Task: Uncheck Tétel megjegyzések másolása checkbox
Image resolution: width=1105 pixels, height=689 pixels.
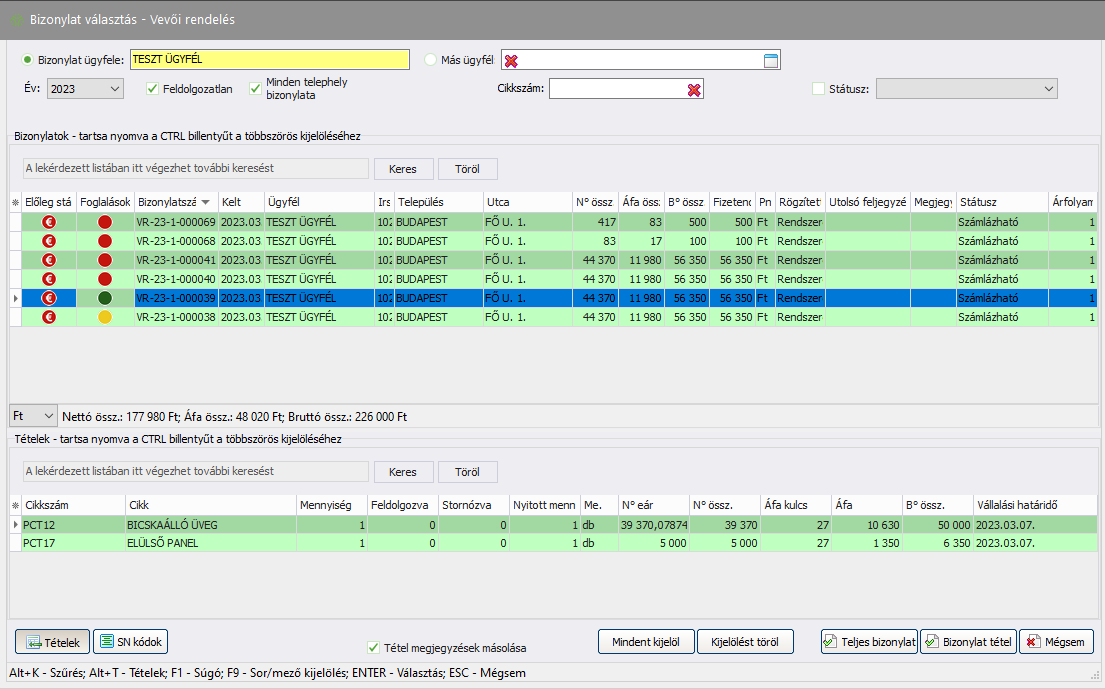Action: click(374, 647)
